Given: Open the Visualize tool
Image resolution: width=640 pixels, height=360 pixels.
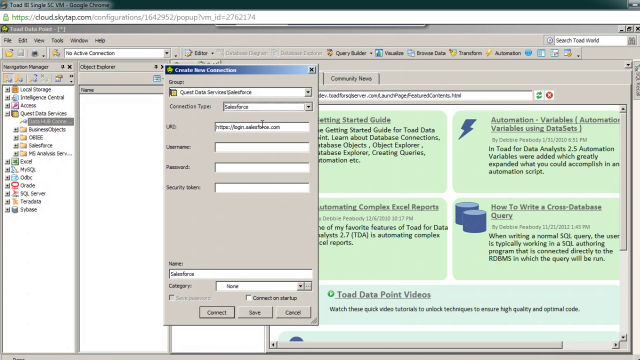Looking at the screenshot, I should 389,53.
